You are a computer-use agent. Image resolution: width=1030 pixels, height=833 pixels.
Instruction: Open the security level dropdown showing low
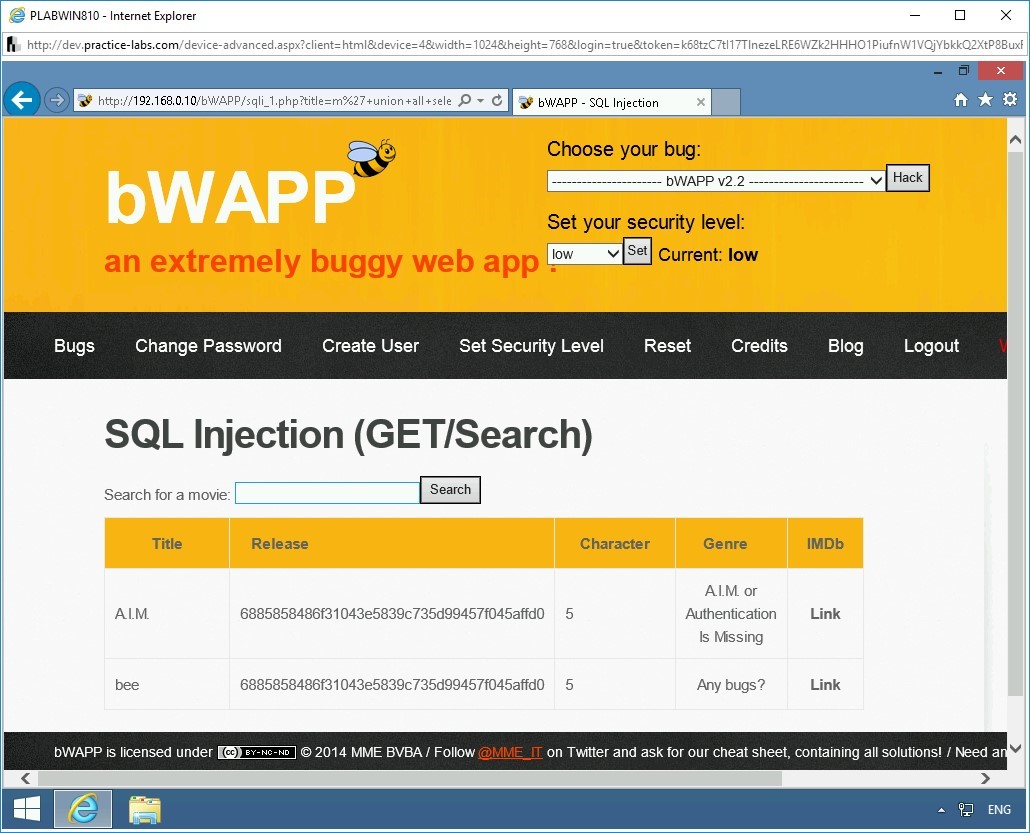pyautogui.click(x=584, y=253)
